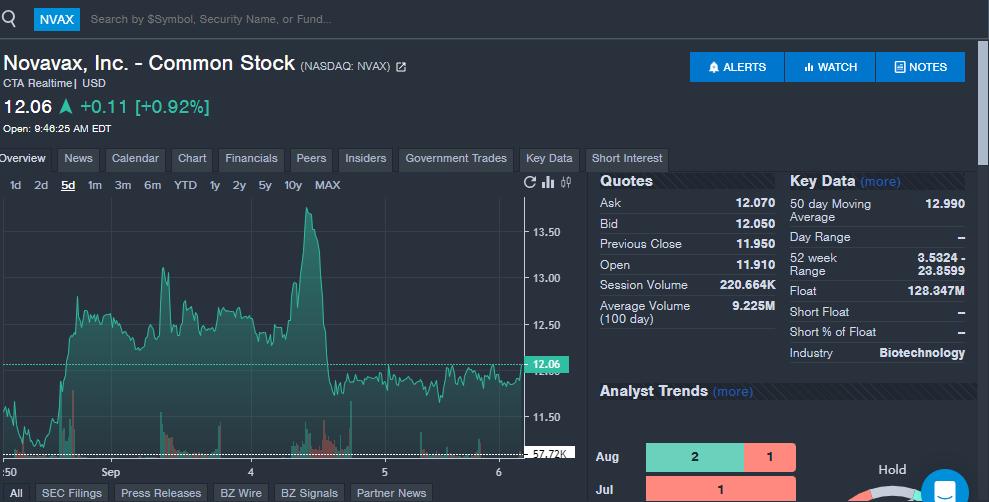Open the chat support bubble icon
The width and height of the screenshot is (989, 502).
pyautogui.click(x=945, y=487)
